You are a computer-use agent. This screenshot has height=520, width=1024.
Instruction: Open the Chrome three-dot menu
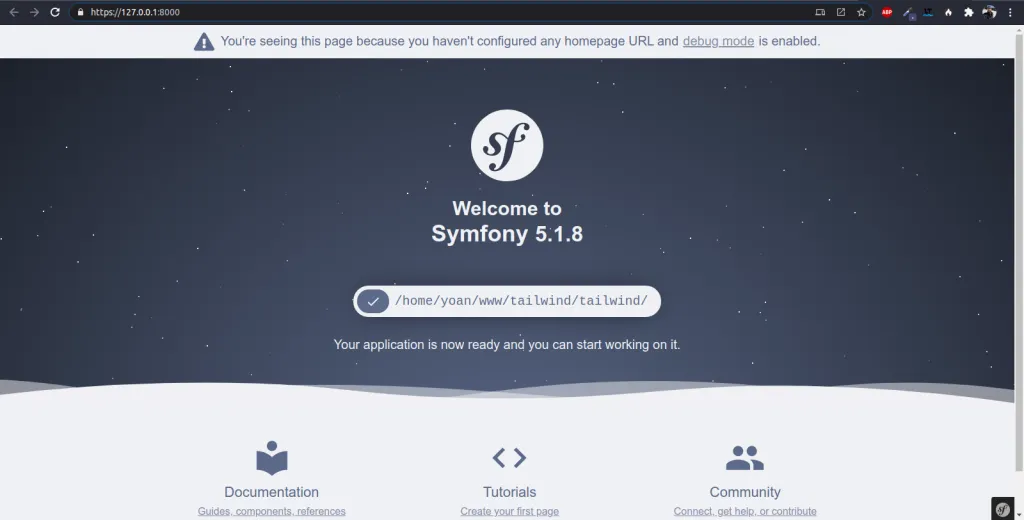[1011, 12]
